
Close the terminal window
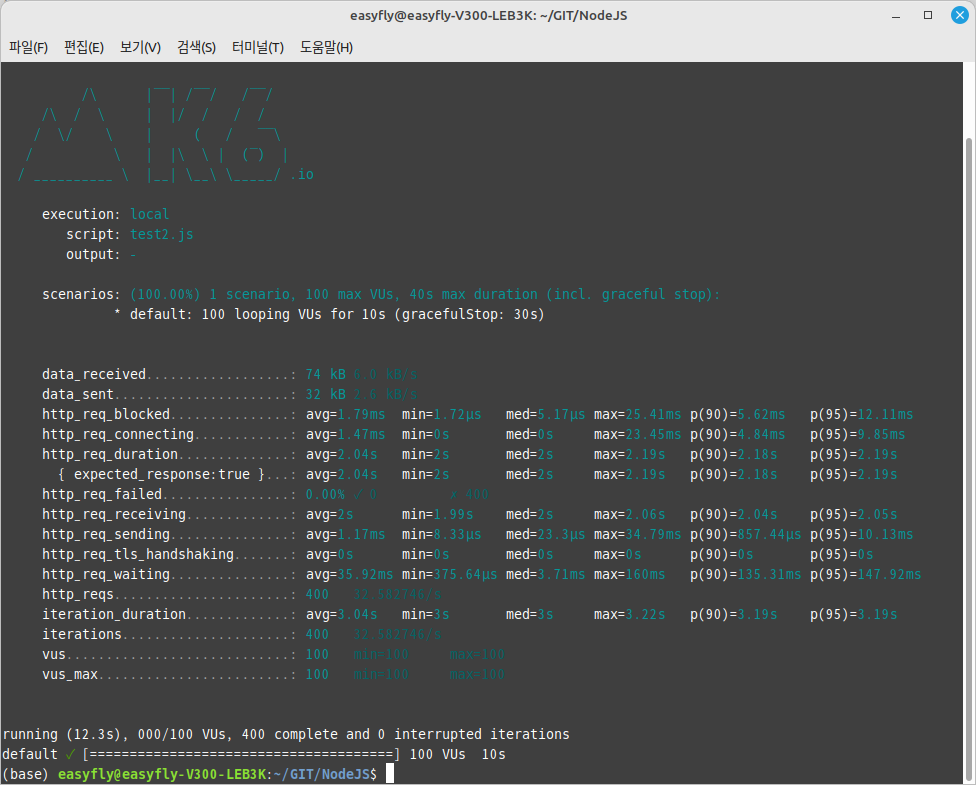[x=960, y=15]
